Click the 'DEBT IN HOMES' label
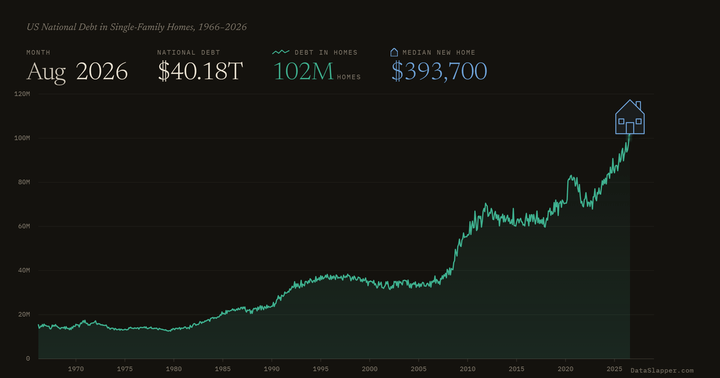 click(326, 52)
